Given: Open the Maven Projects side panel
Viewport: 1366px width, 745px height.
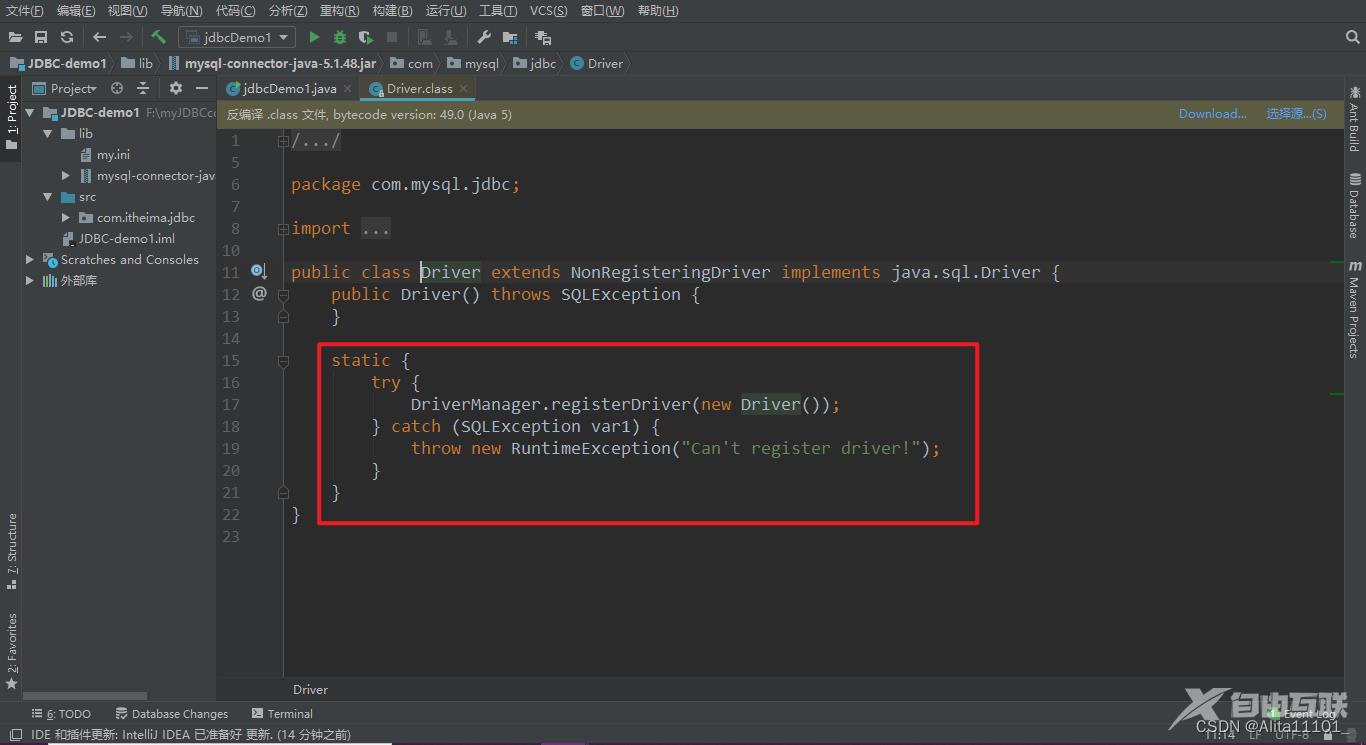Looking at the screenshot, I should pyautogui.click(x=1354, y=309).
